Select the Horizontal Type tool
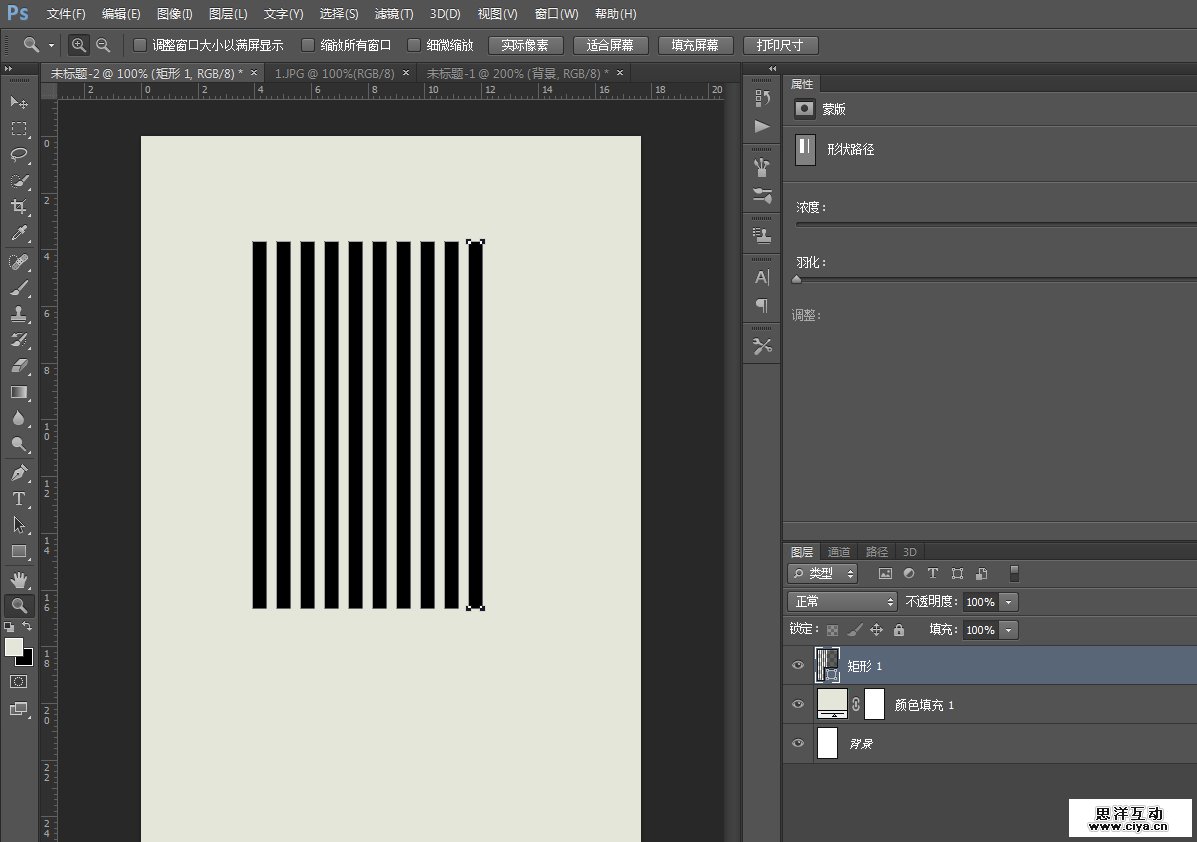Image resolution: width=1197 pixels, height=842 pixels. [x=19, y=498]
